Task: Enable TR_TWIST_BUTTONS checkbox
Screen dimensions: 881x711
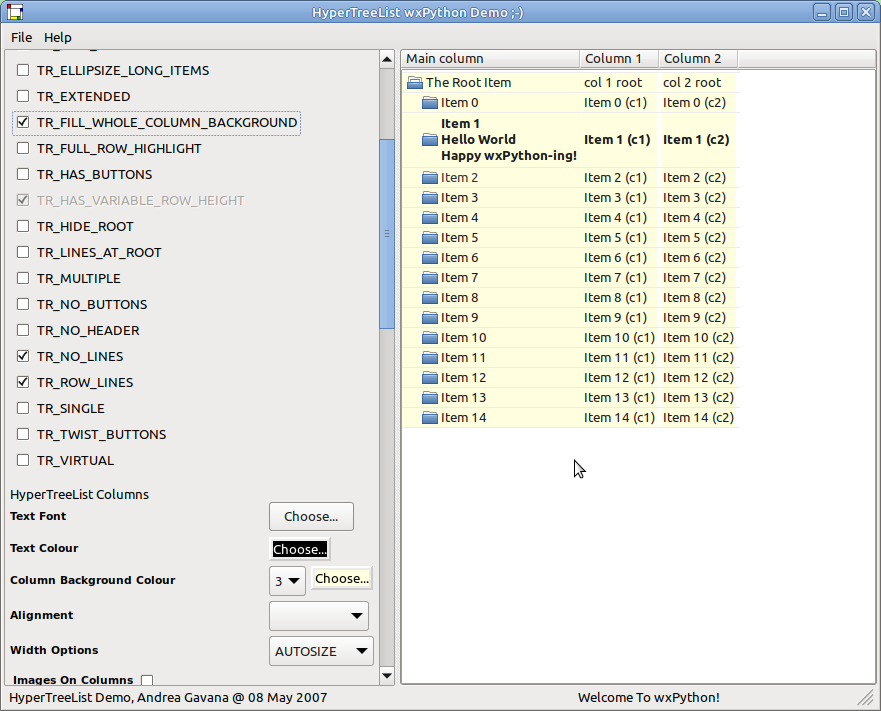Action: [23, 434]
